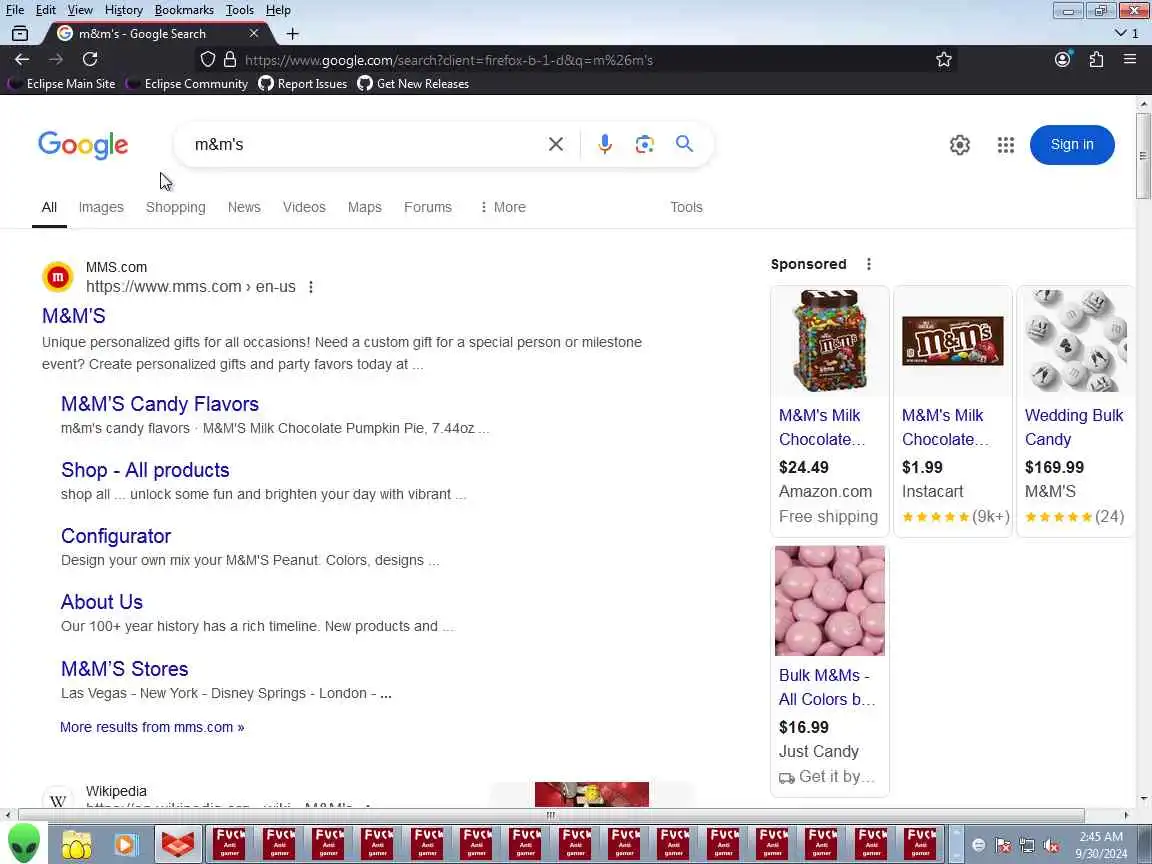Open the alien start button
This screenshot has height=864, width=1152.
point(24,843)
